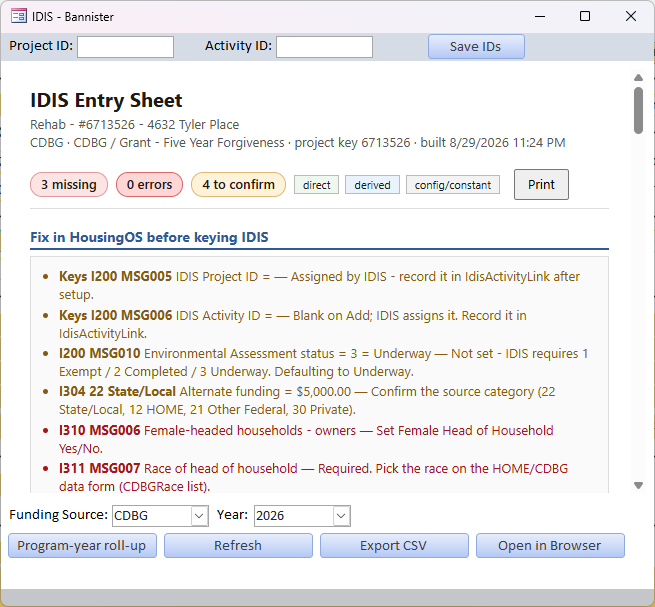Click the 'derived' legend tag
Image resolution: width=655 pixels, height=607 pixels.
[372, 185]
